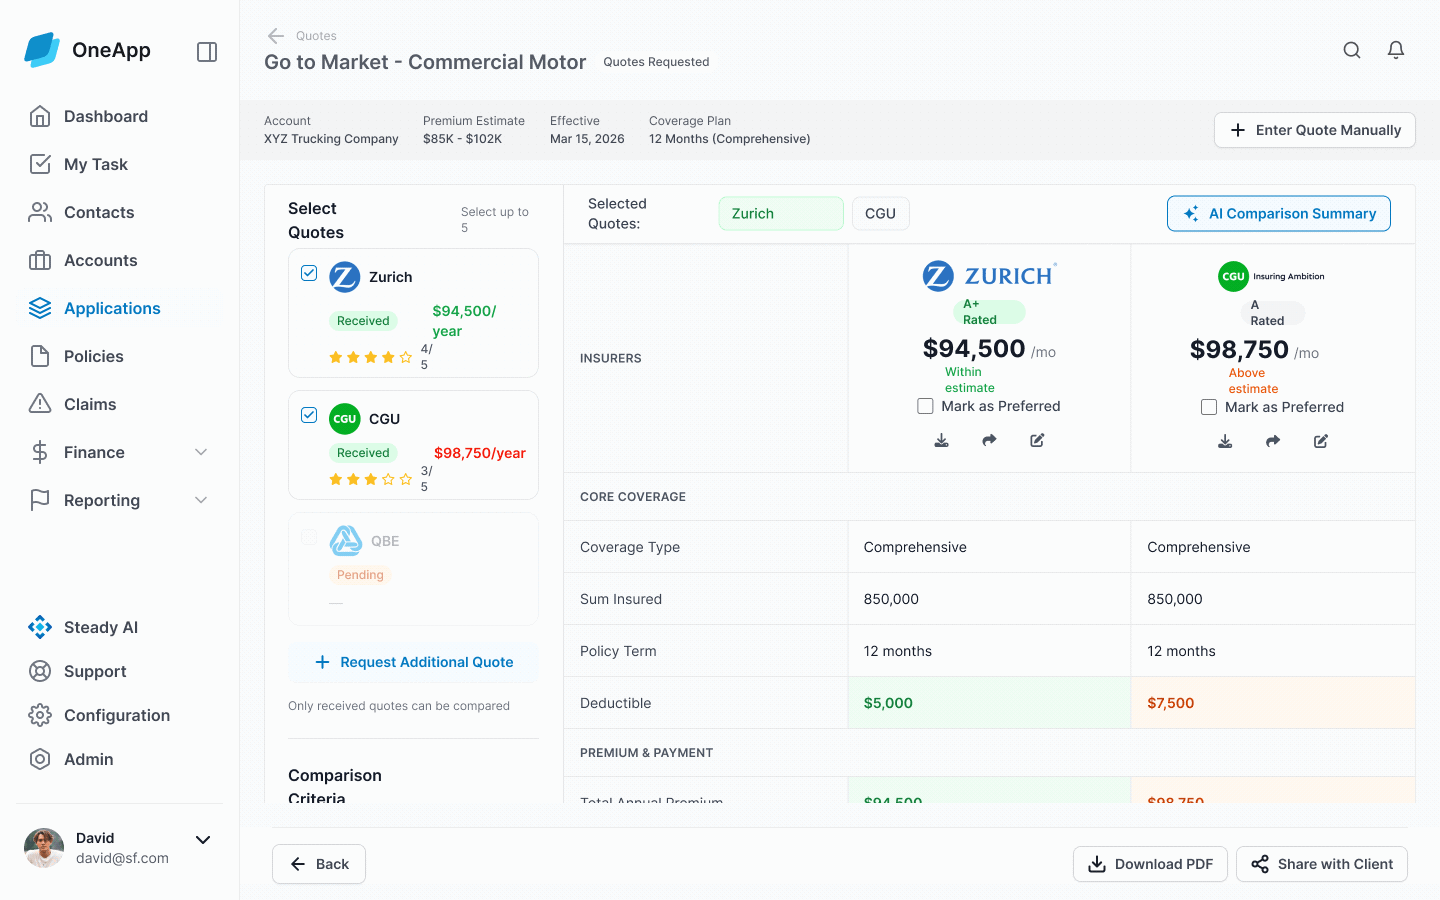Click Quotes Requested status label
1440x900 pixels.
tap(656, 62)
